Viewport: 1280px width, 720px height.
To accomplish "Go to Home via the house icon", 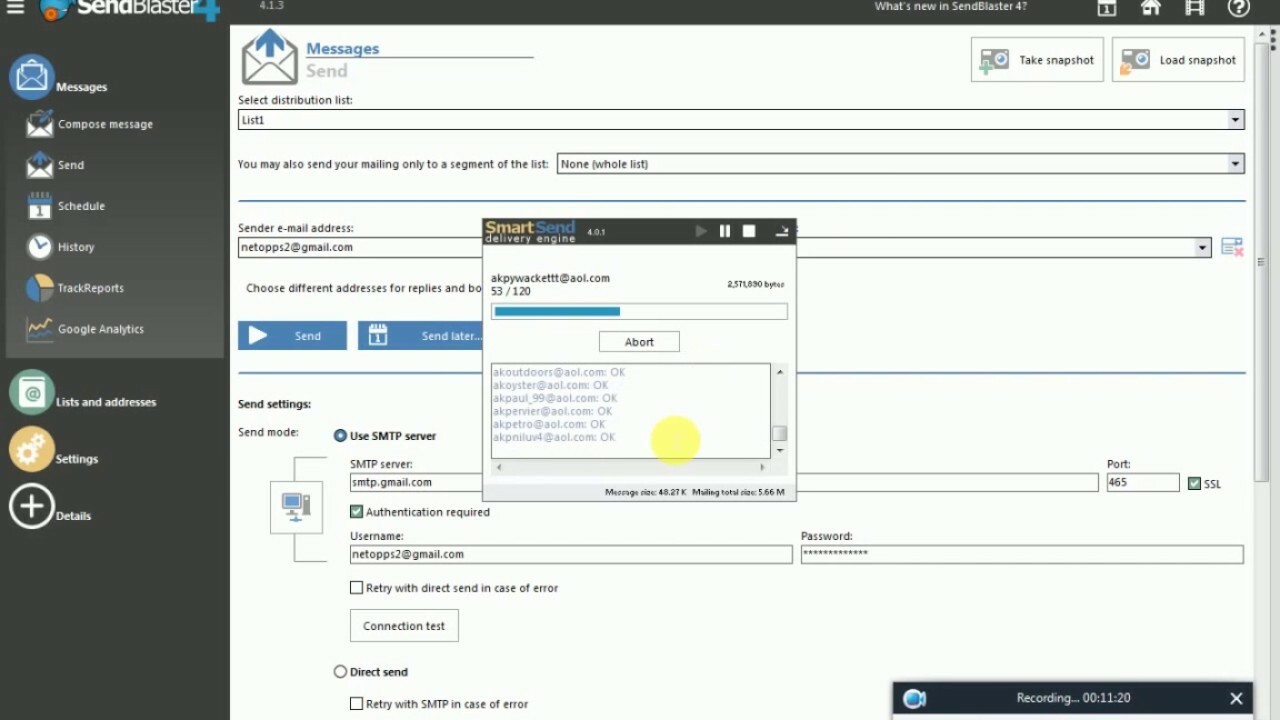I will coord(1150,8).
